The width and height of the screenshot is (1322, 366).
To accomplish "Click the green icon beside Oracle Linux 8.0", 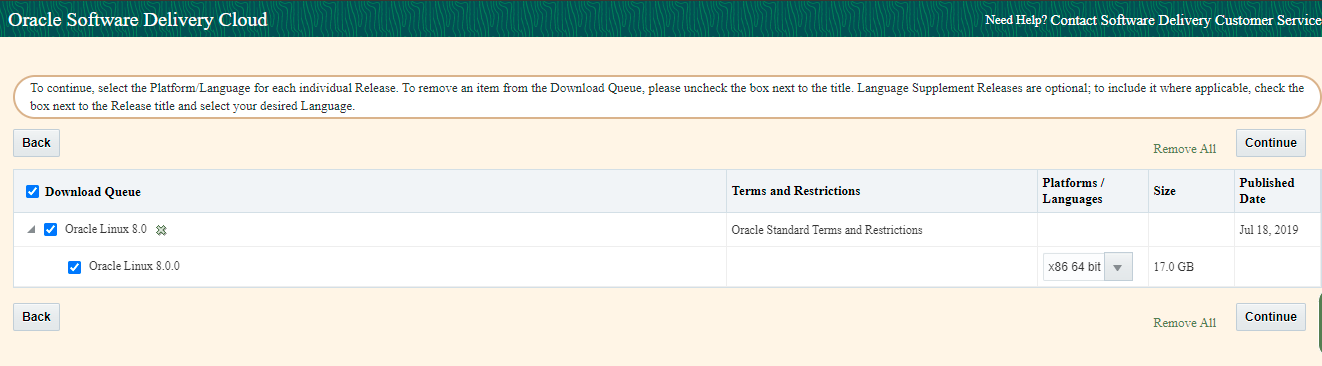I will [161, 230].
